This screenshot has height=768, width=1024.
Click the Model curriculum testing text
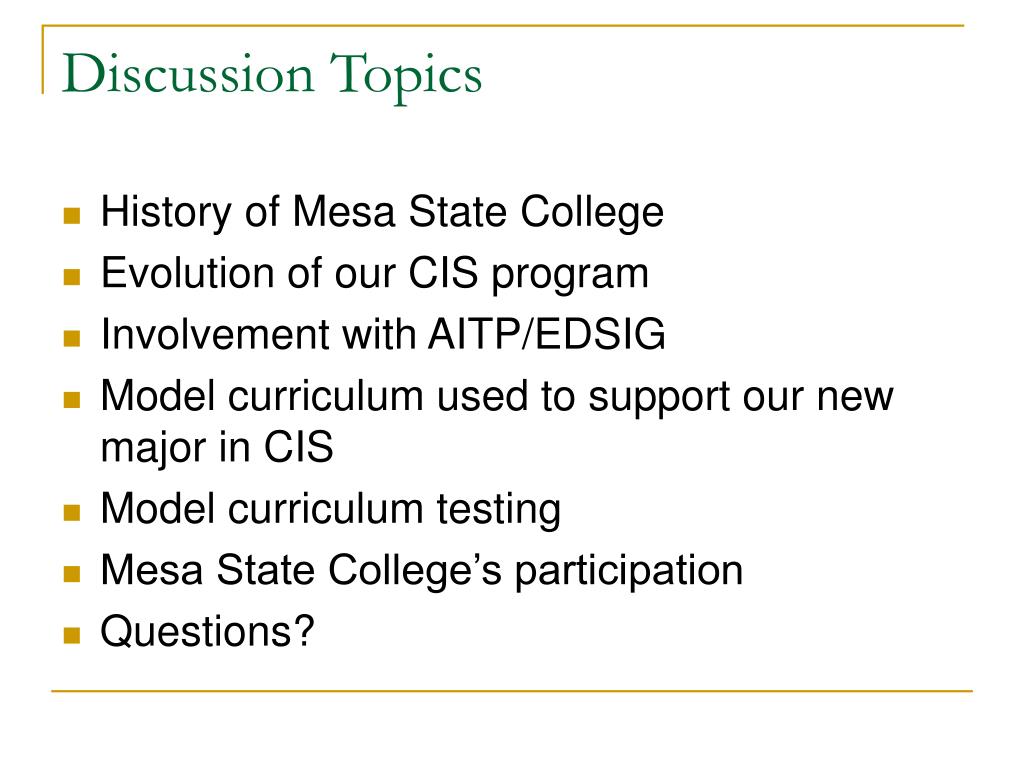point(330,509)
